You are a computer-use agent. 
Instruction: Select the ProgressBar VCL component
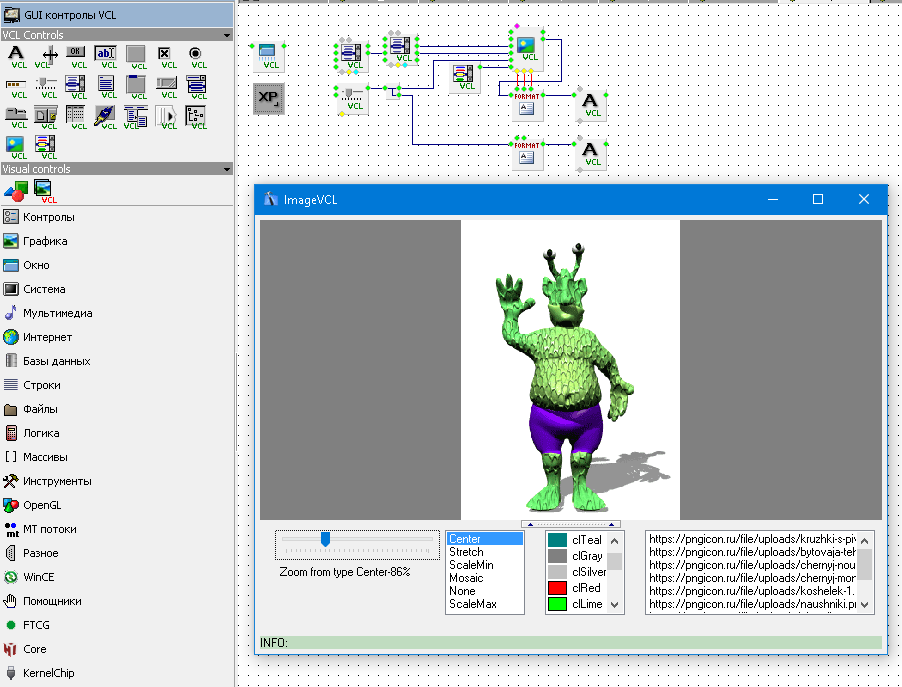point(16,87)
